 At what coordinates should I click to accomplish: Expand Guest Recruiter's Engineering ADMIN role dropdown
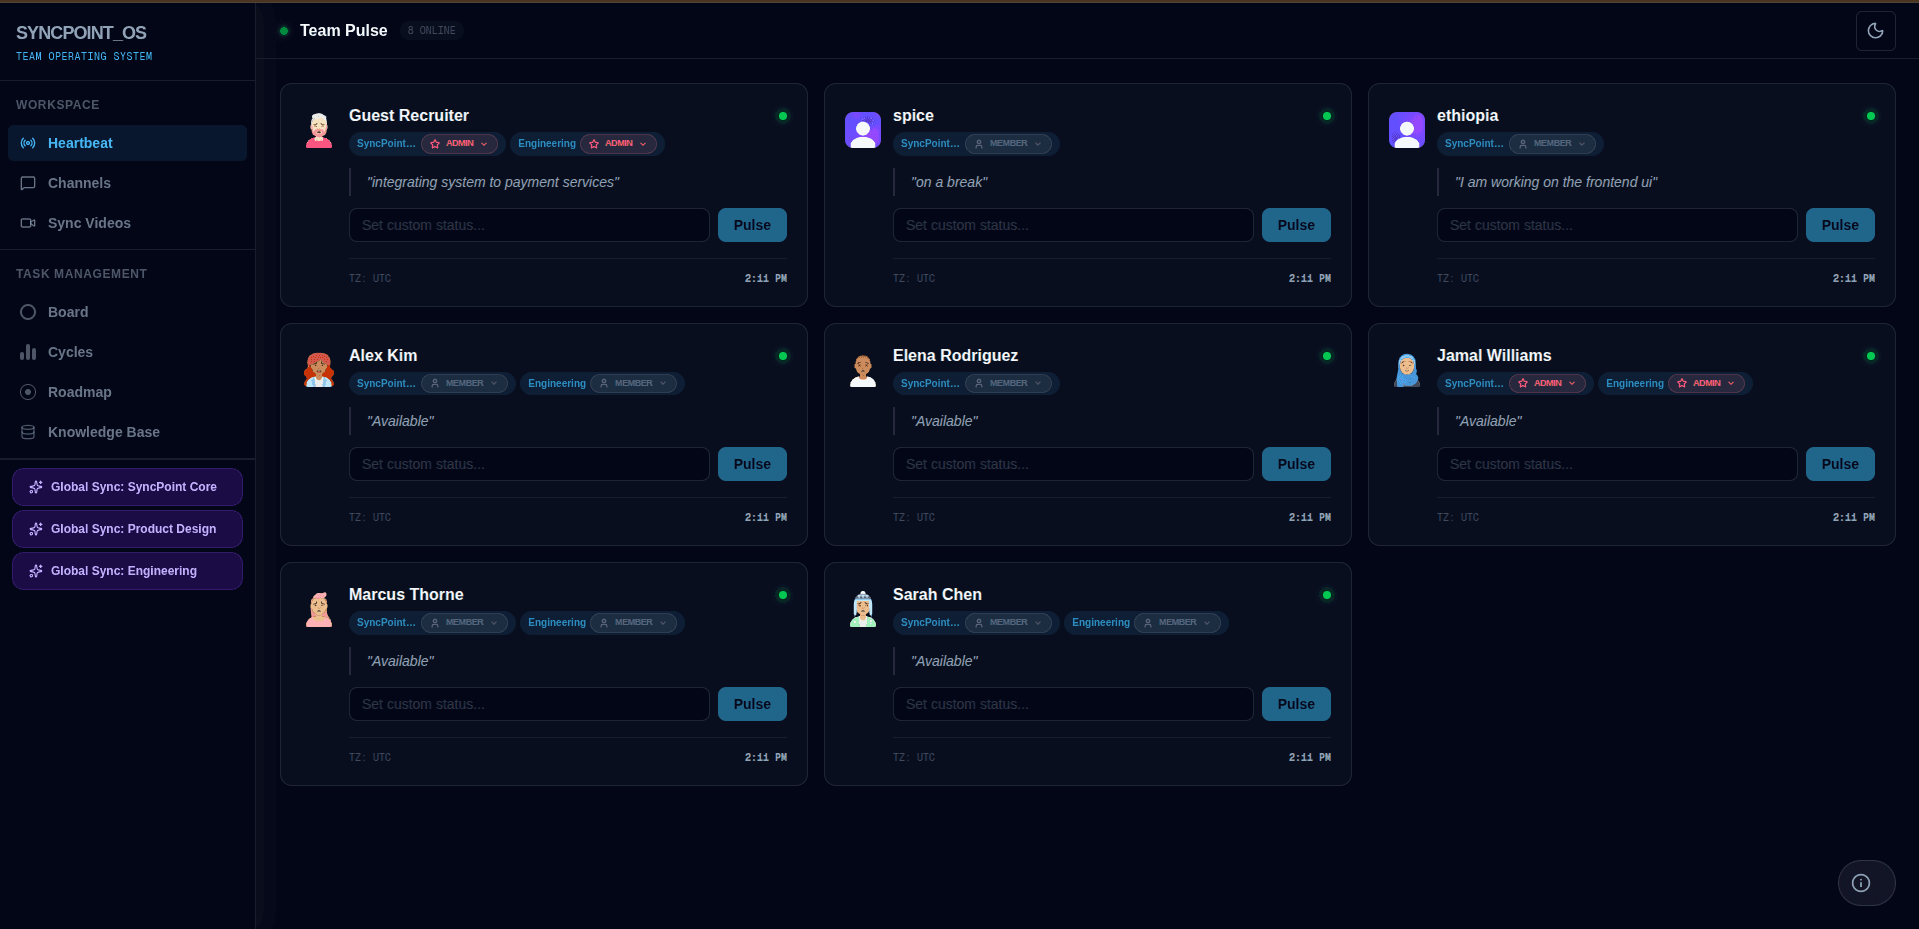619,143
